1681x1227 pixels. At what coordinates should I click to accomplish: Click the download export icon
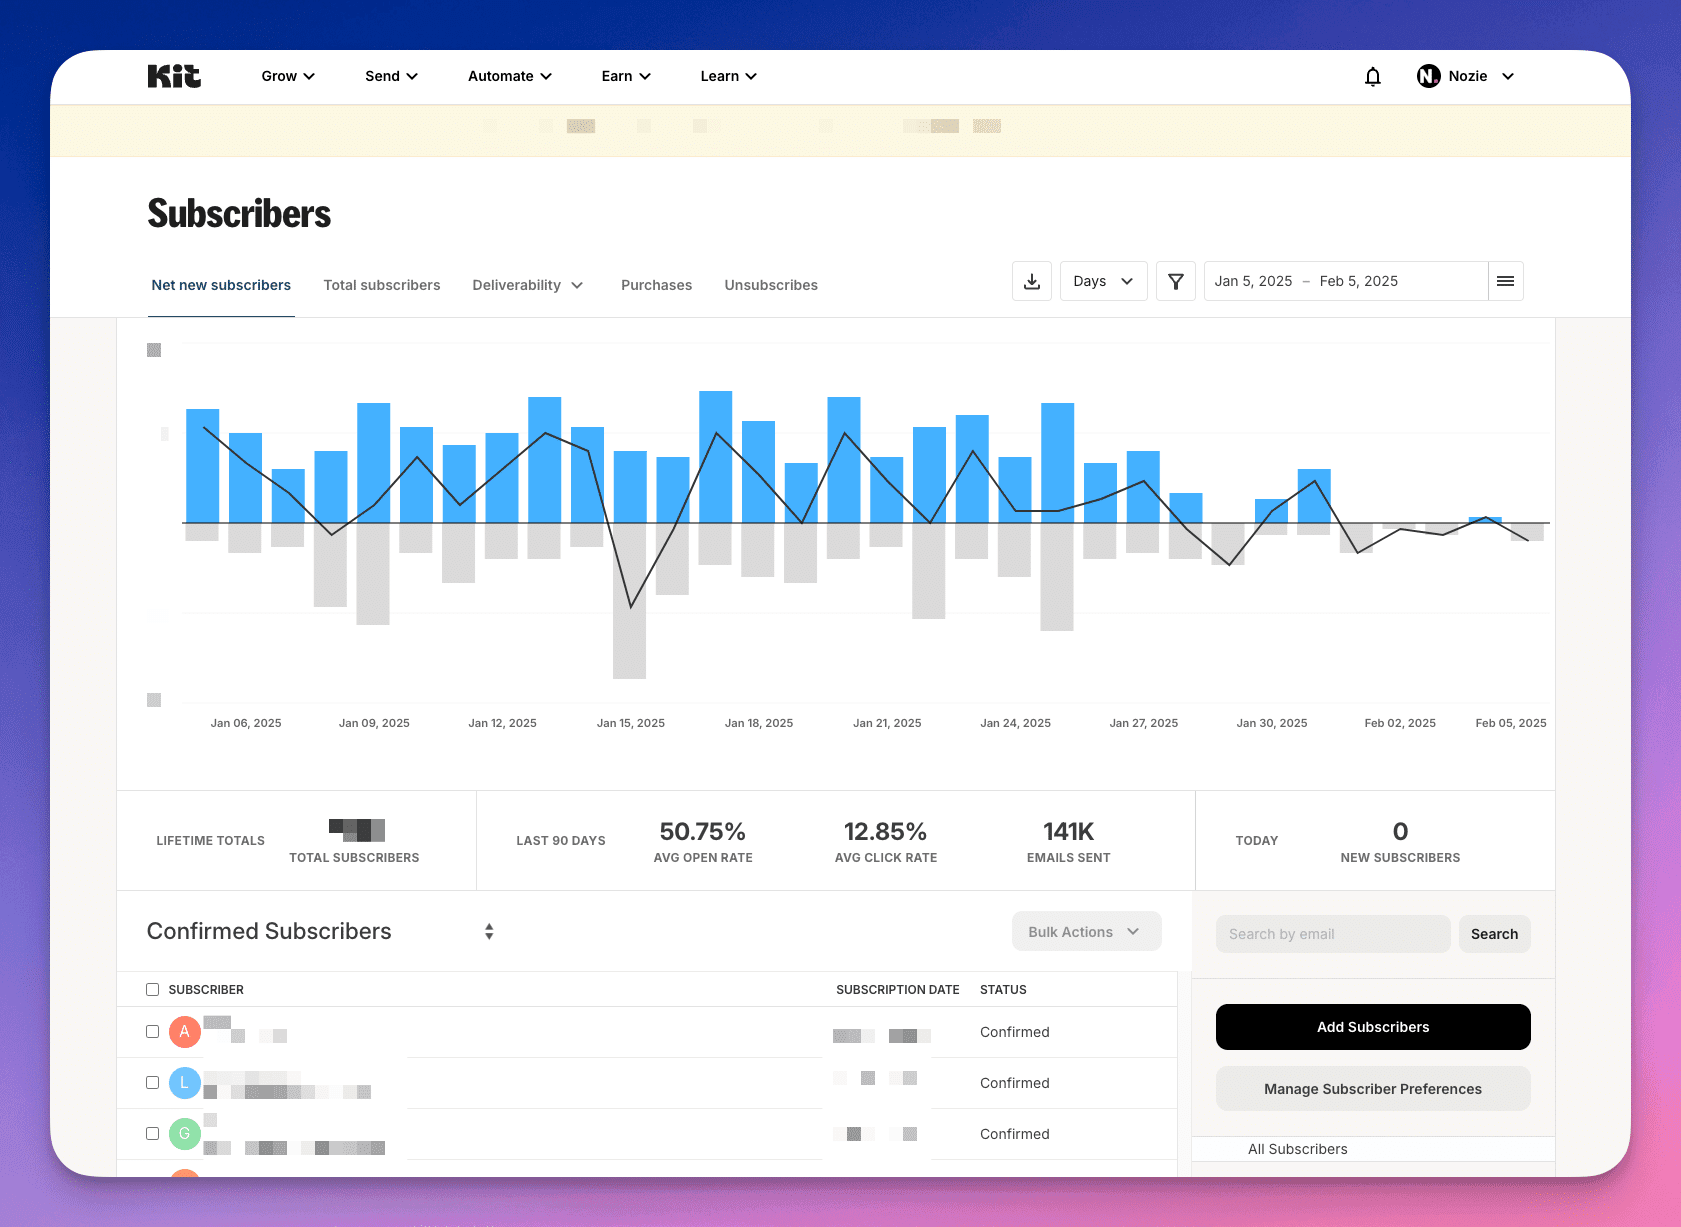point(1032,281)
